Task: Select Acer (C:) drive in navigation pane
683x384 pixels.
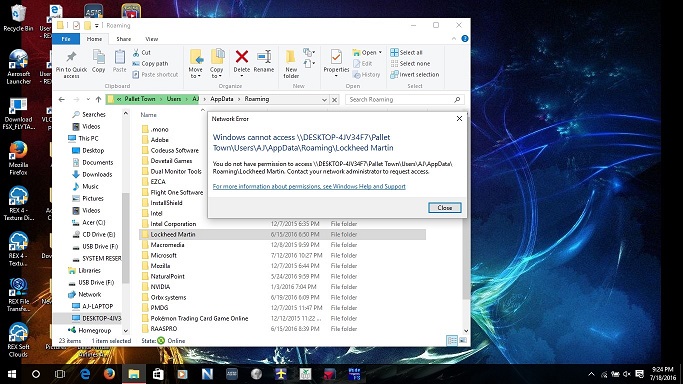Action: [x=89, y=222]
